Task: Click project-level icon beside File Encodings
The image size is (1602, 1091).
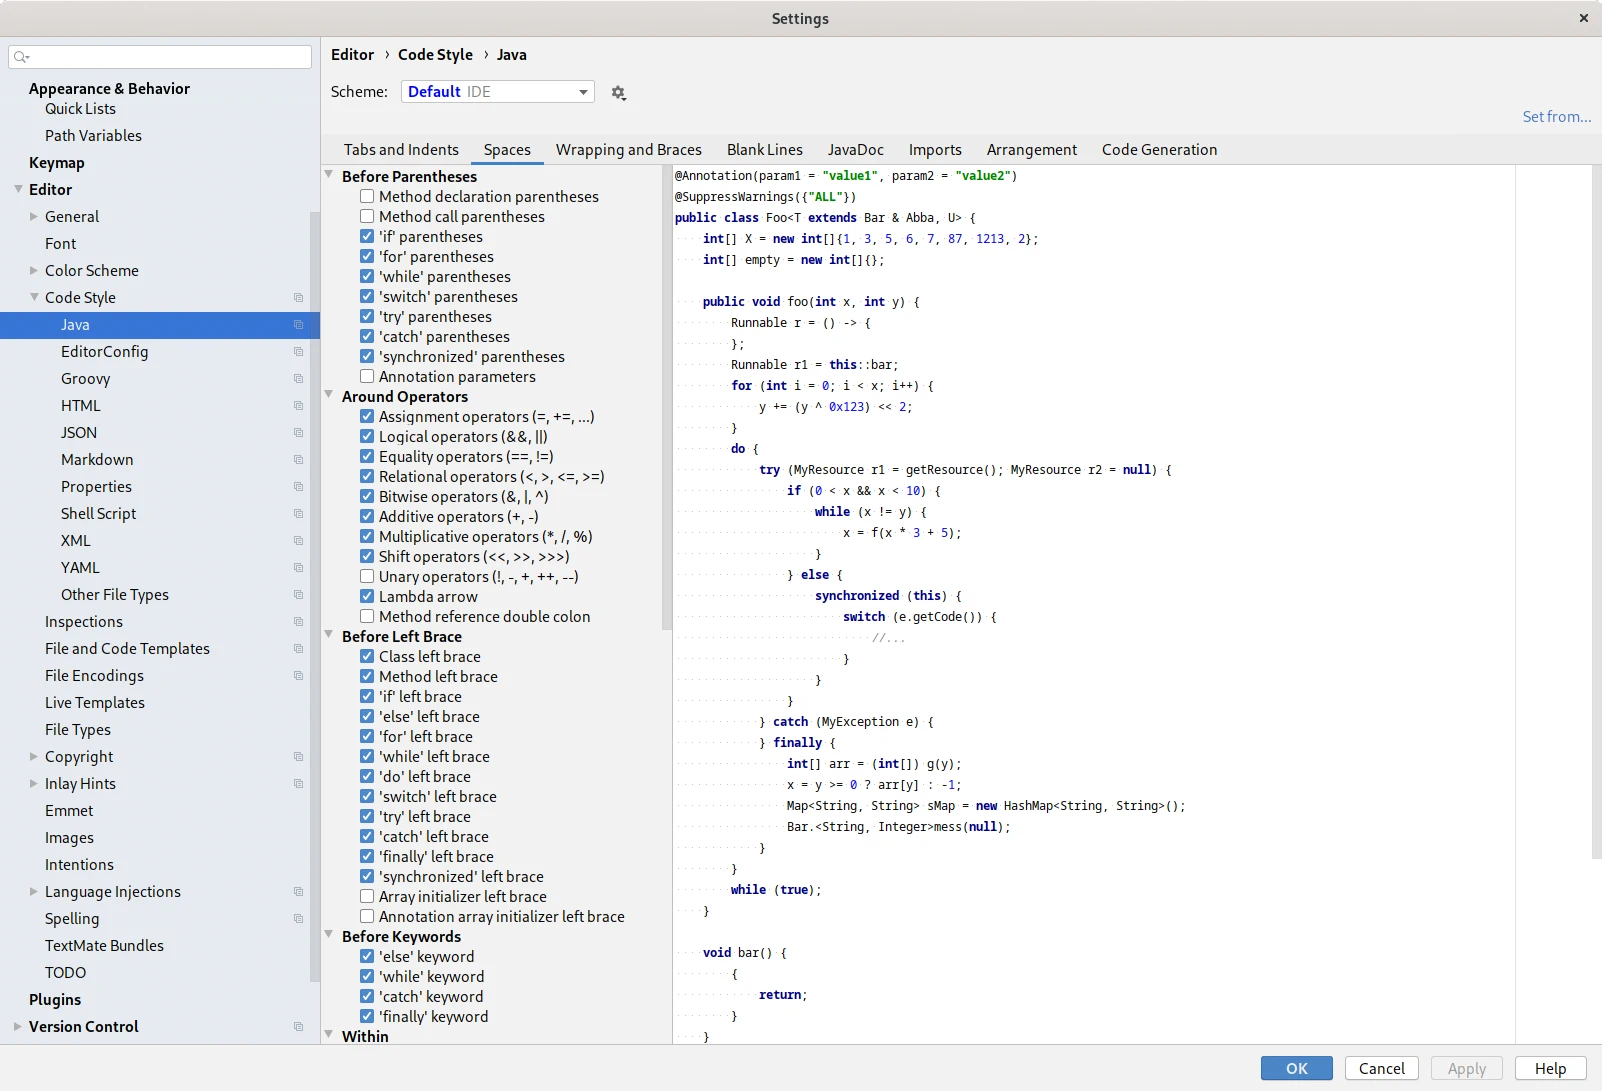Action: click(x=298, y=676)
